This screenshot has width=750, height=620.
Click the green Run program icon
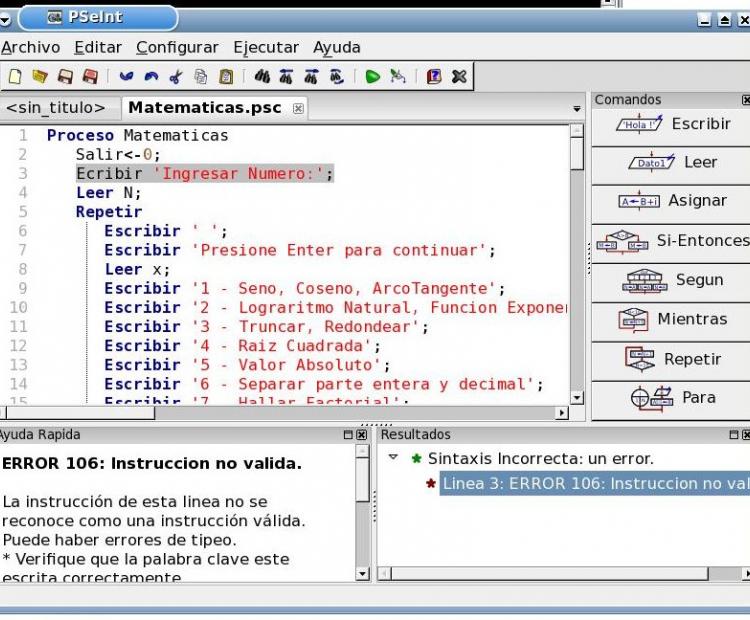coord(372,76)
